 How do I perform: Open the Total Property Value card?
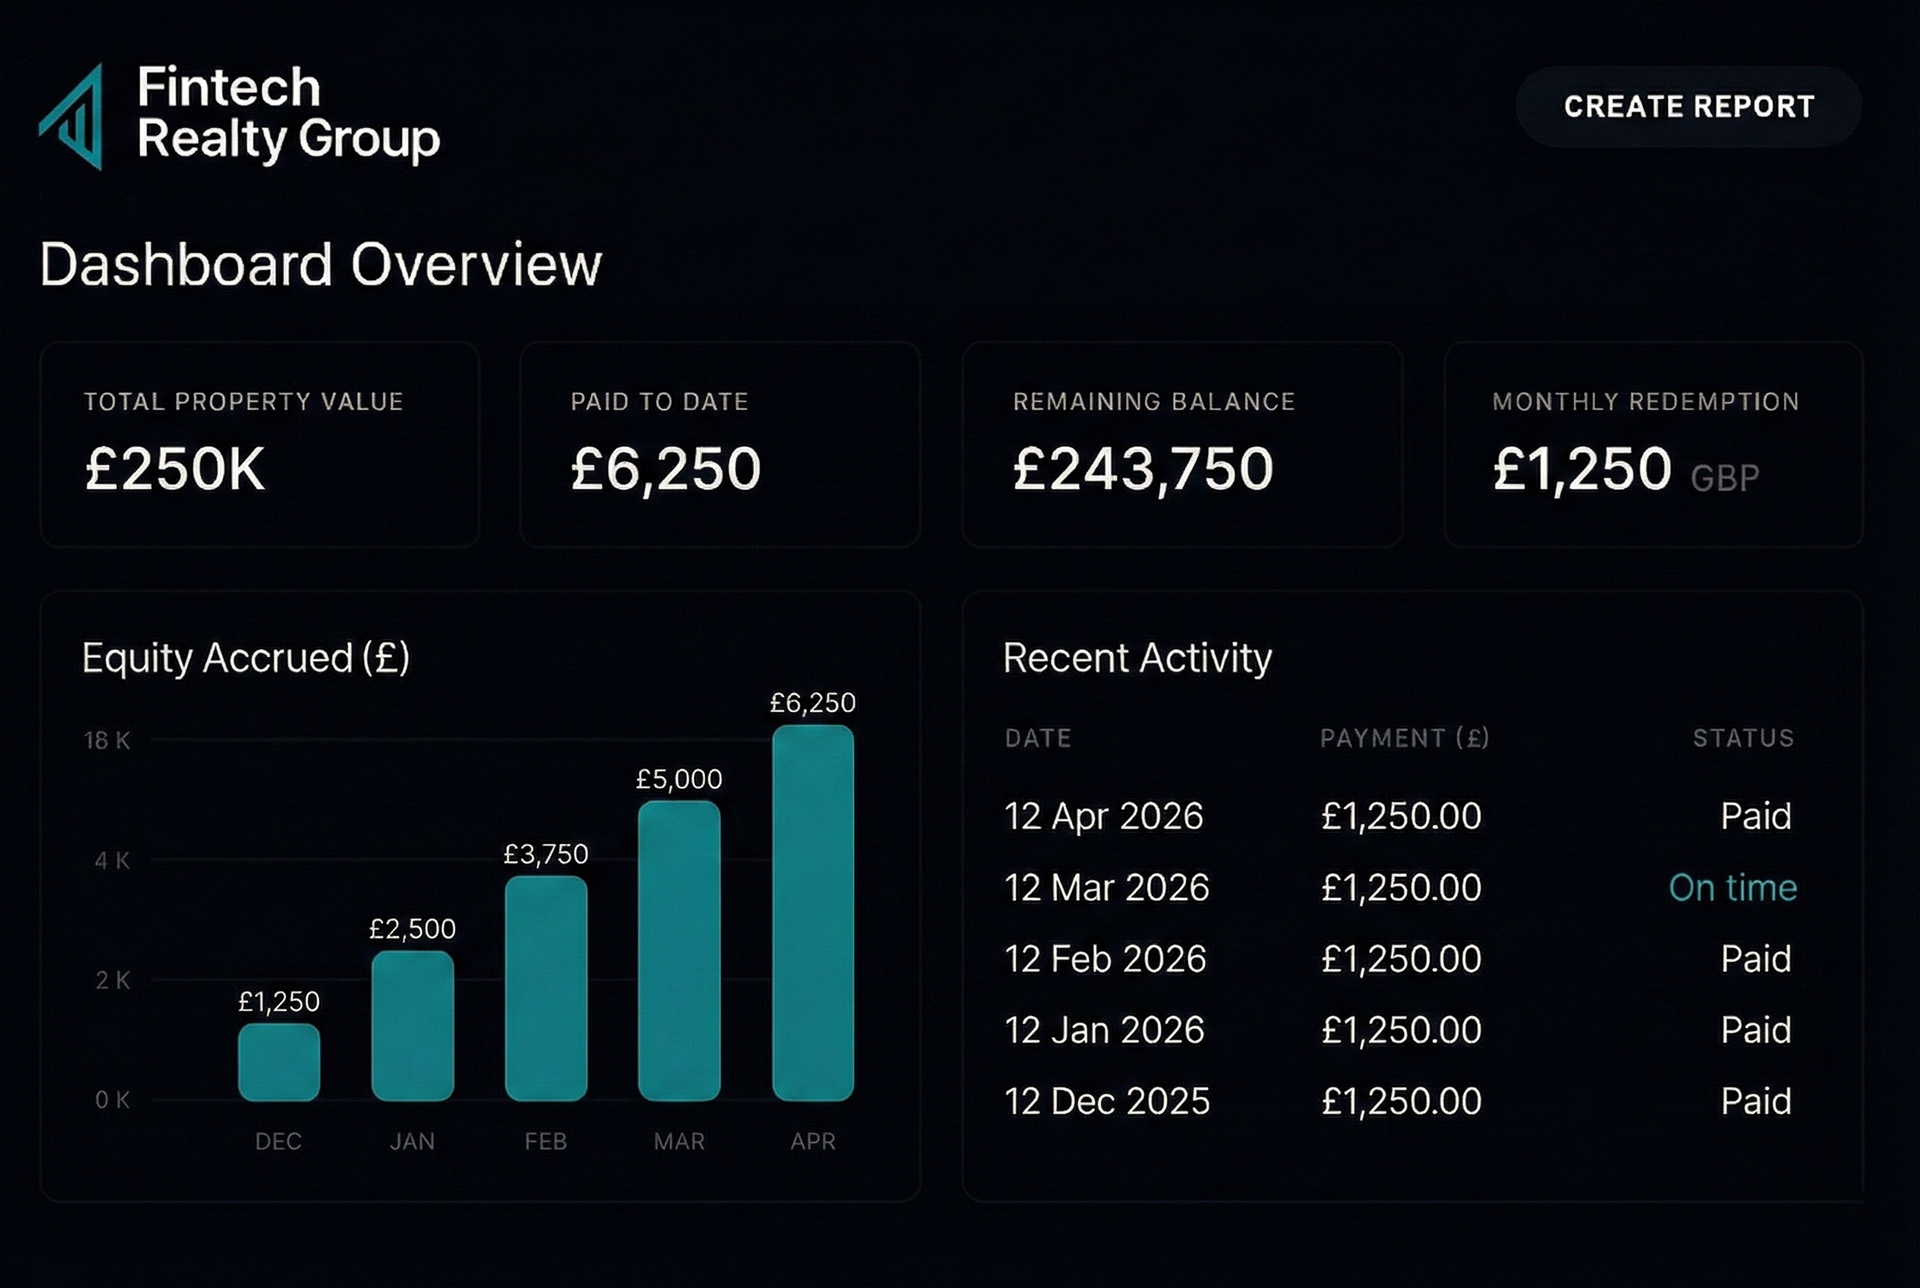[259, 445]
